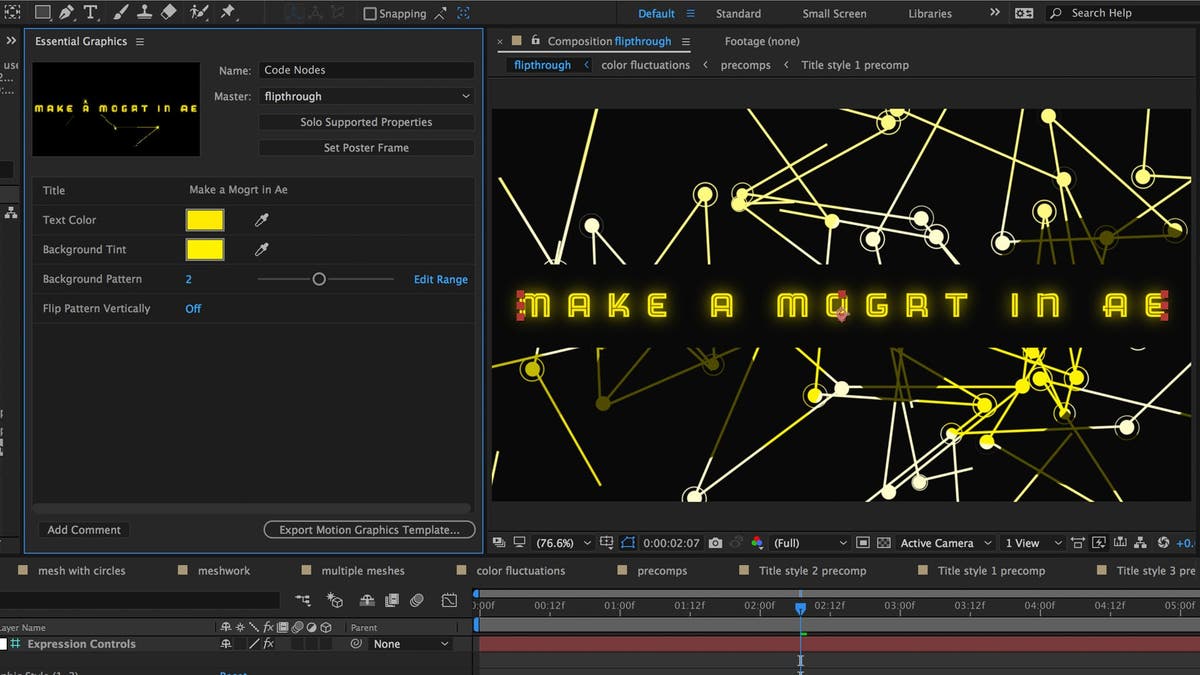Select the Type tool
Screen dimensions: 1200x675
click(x=91, y=13)
